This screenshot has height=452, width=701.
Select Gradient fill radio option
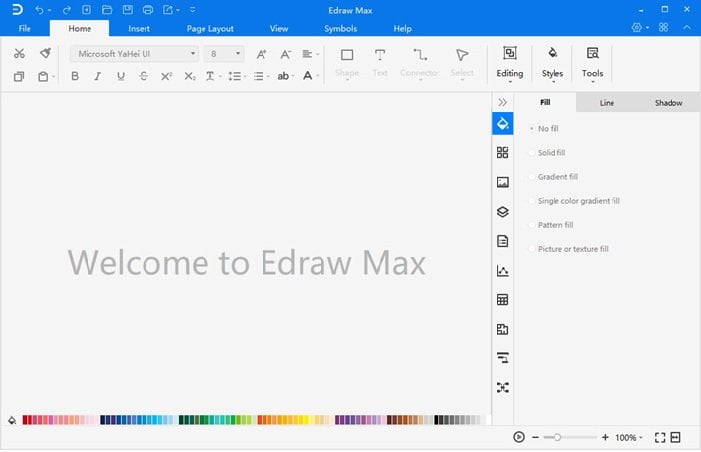[532, 177]
